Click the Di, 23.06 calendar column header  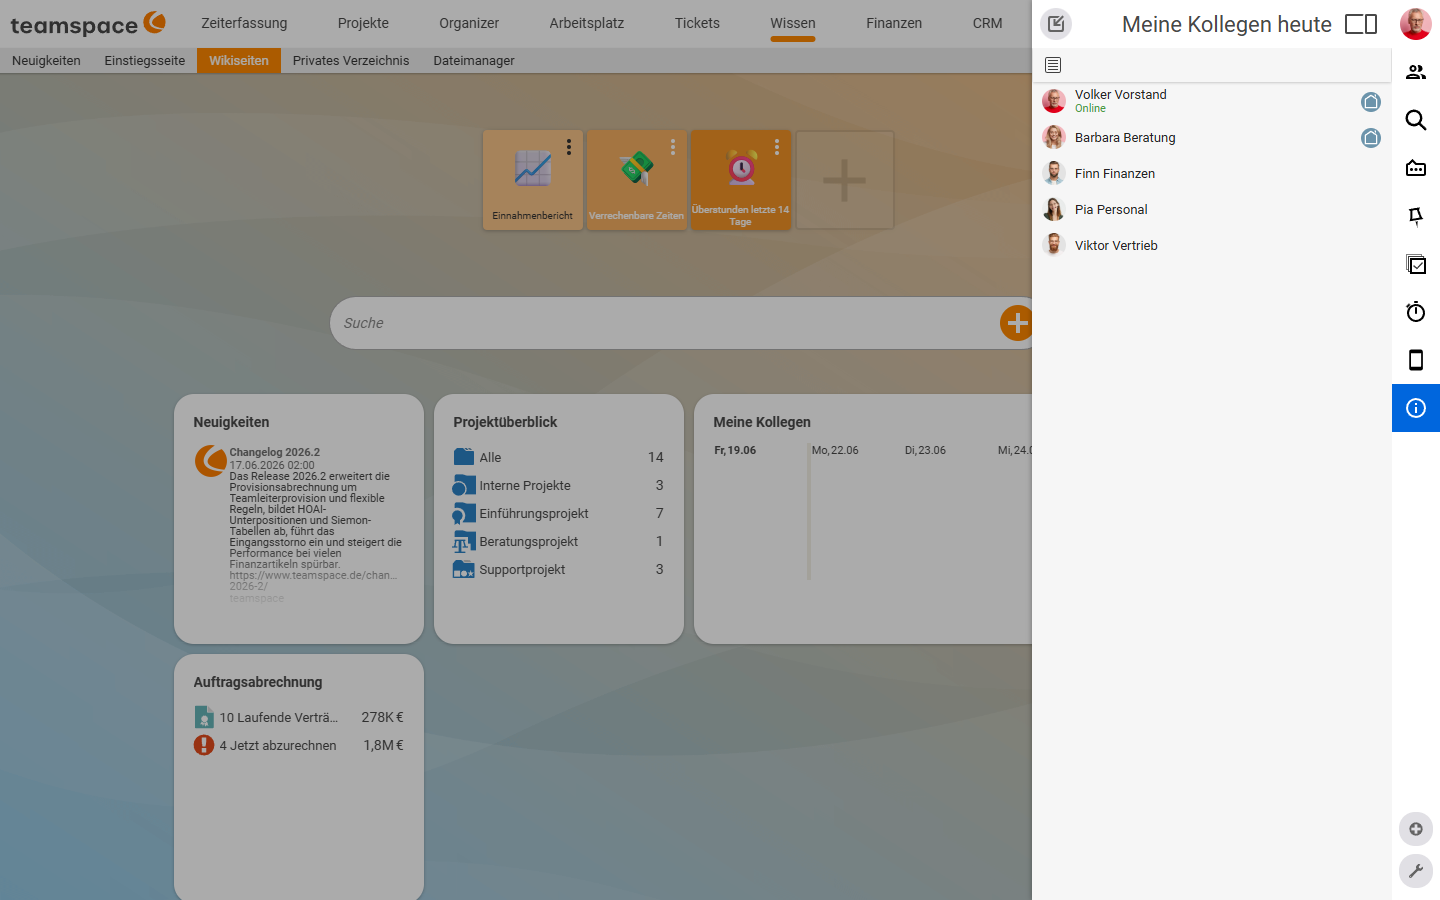pyautogui.click(x=925, y=450)
